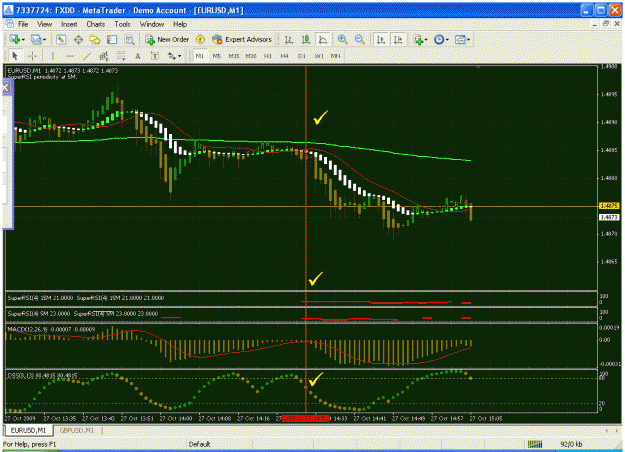625x452 pixels.
Task: Click the New Order button
Action: pyautogui.click(x=167, y=39)
